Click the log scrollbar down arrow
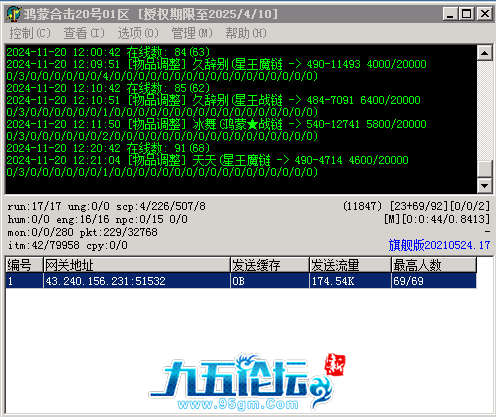 (x=485, y=185)
